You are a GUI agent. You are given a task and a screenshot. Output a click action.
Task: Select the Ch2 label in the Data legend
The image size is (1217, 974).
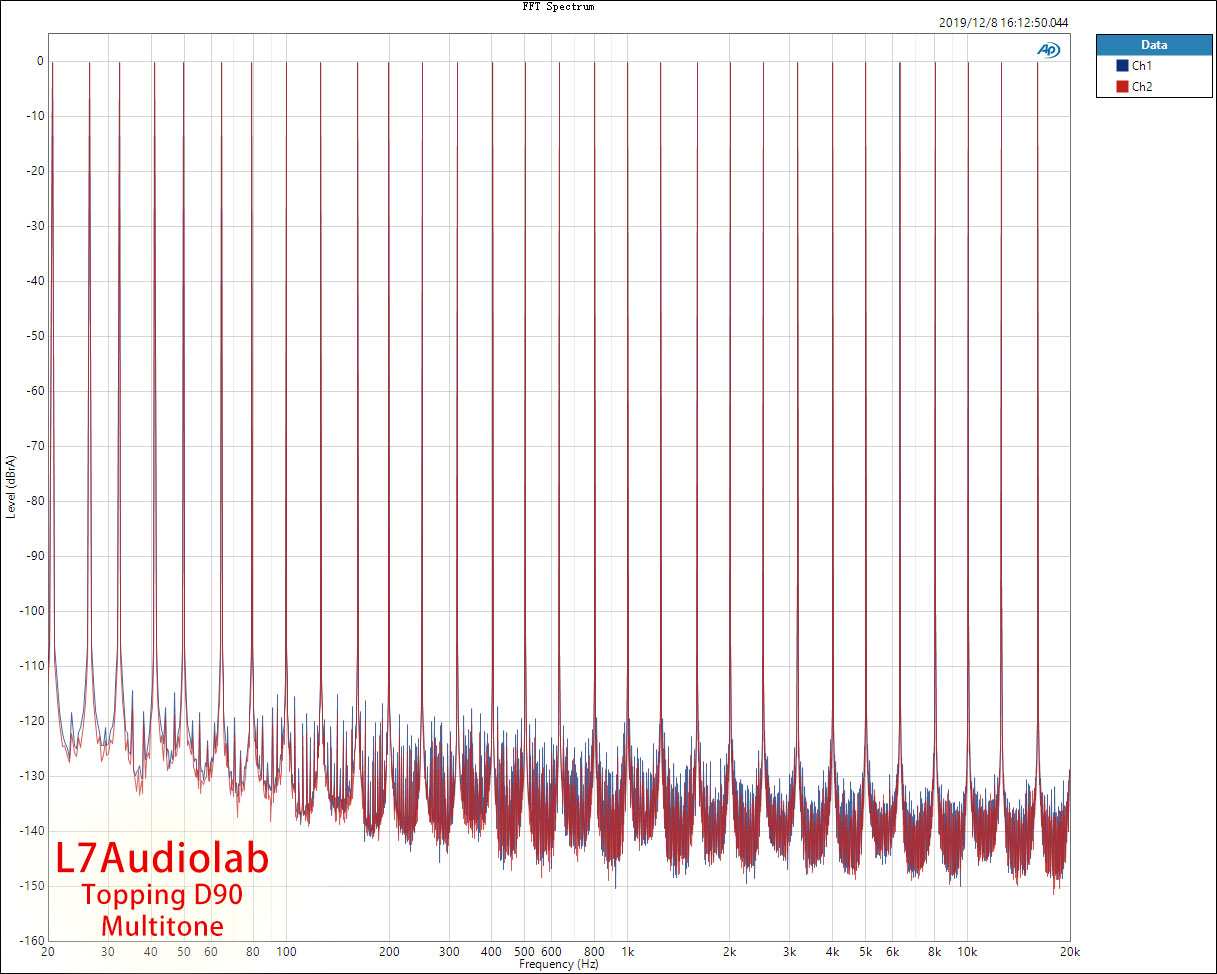coord(1142,86)
